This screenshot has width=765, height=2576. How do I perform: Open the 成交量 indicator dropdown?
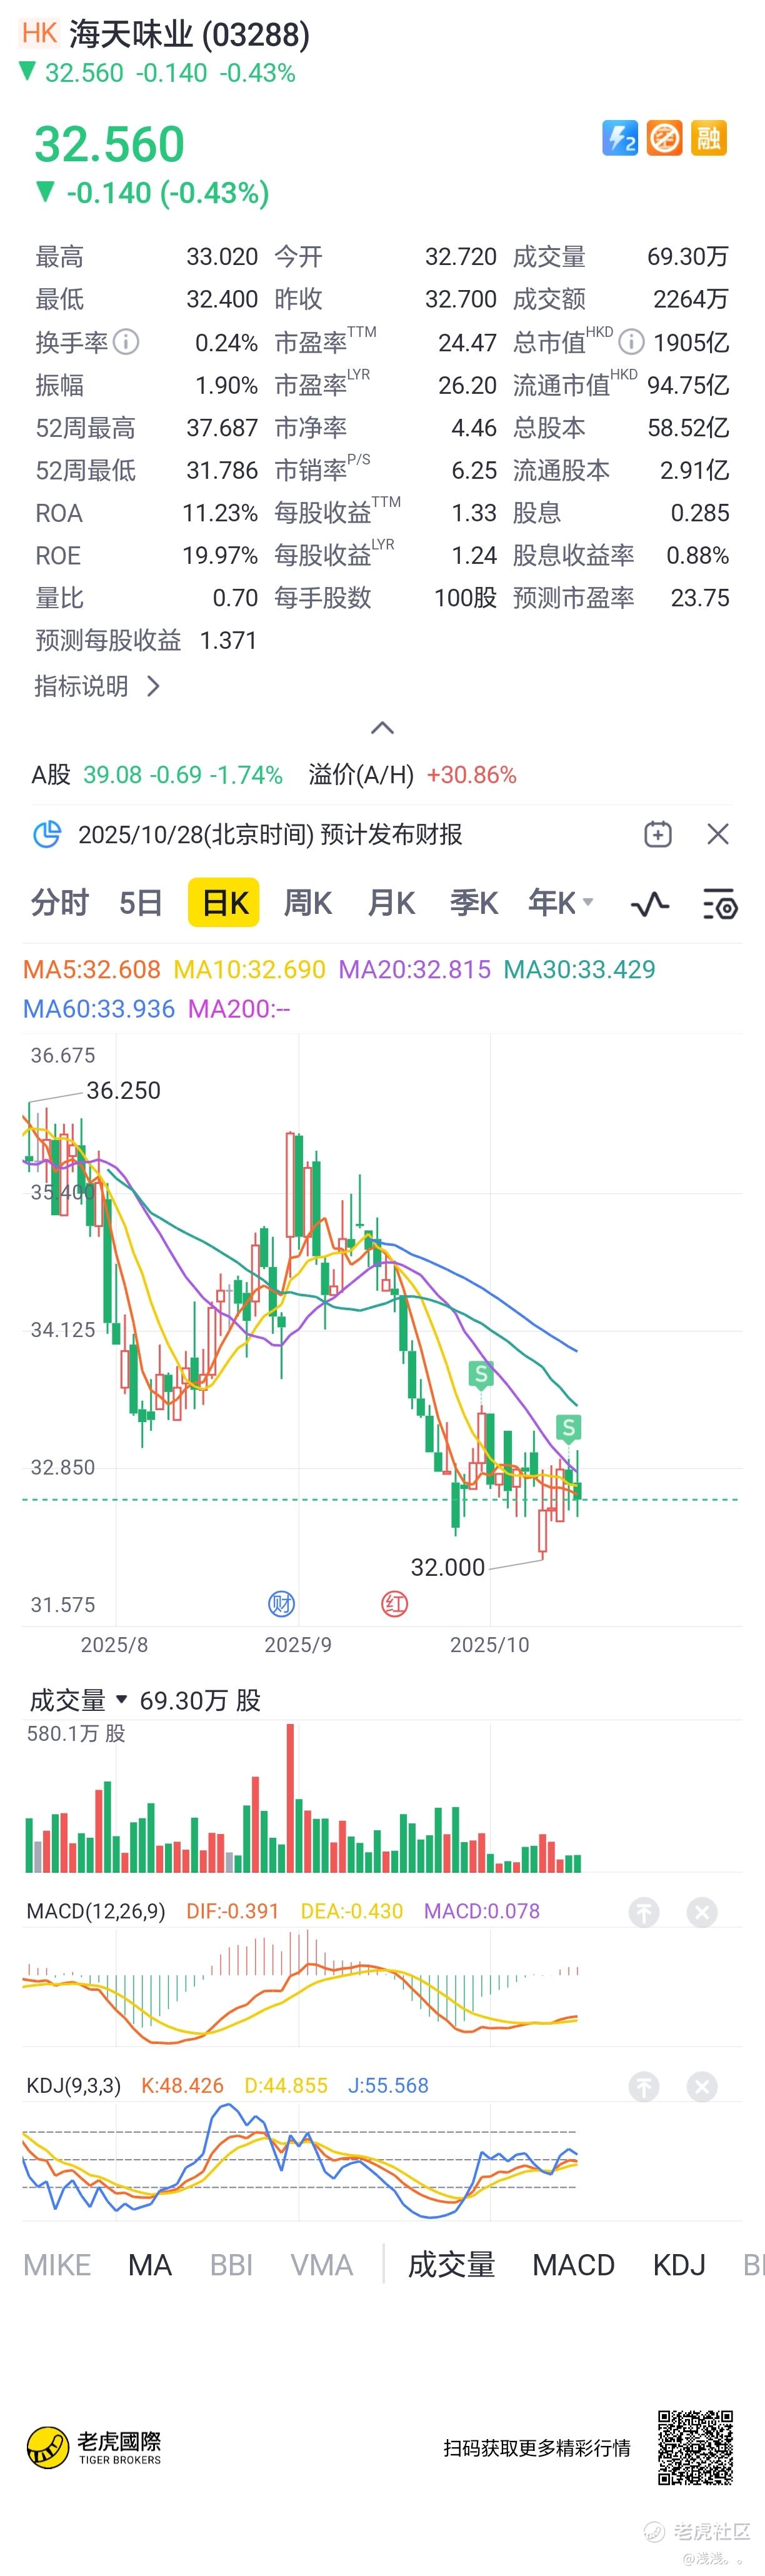pyautogui.click(x=79, y=1700)
